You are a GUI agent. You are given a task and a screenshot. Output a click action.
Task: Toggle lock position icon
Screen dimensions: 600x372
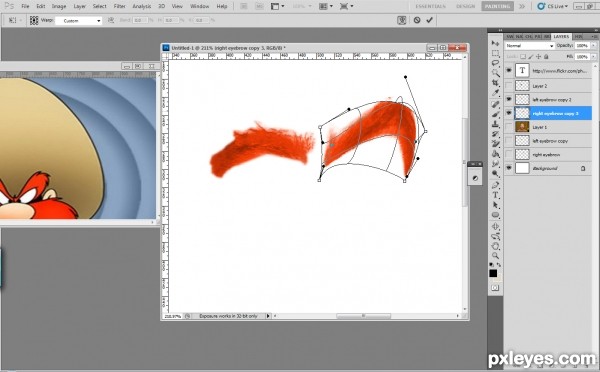[538, 57]
